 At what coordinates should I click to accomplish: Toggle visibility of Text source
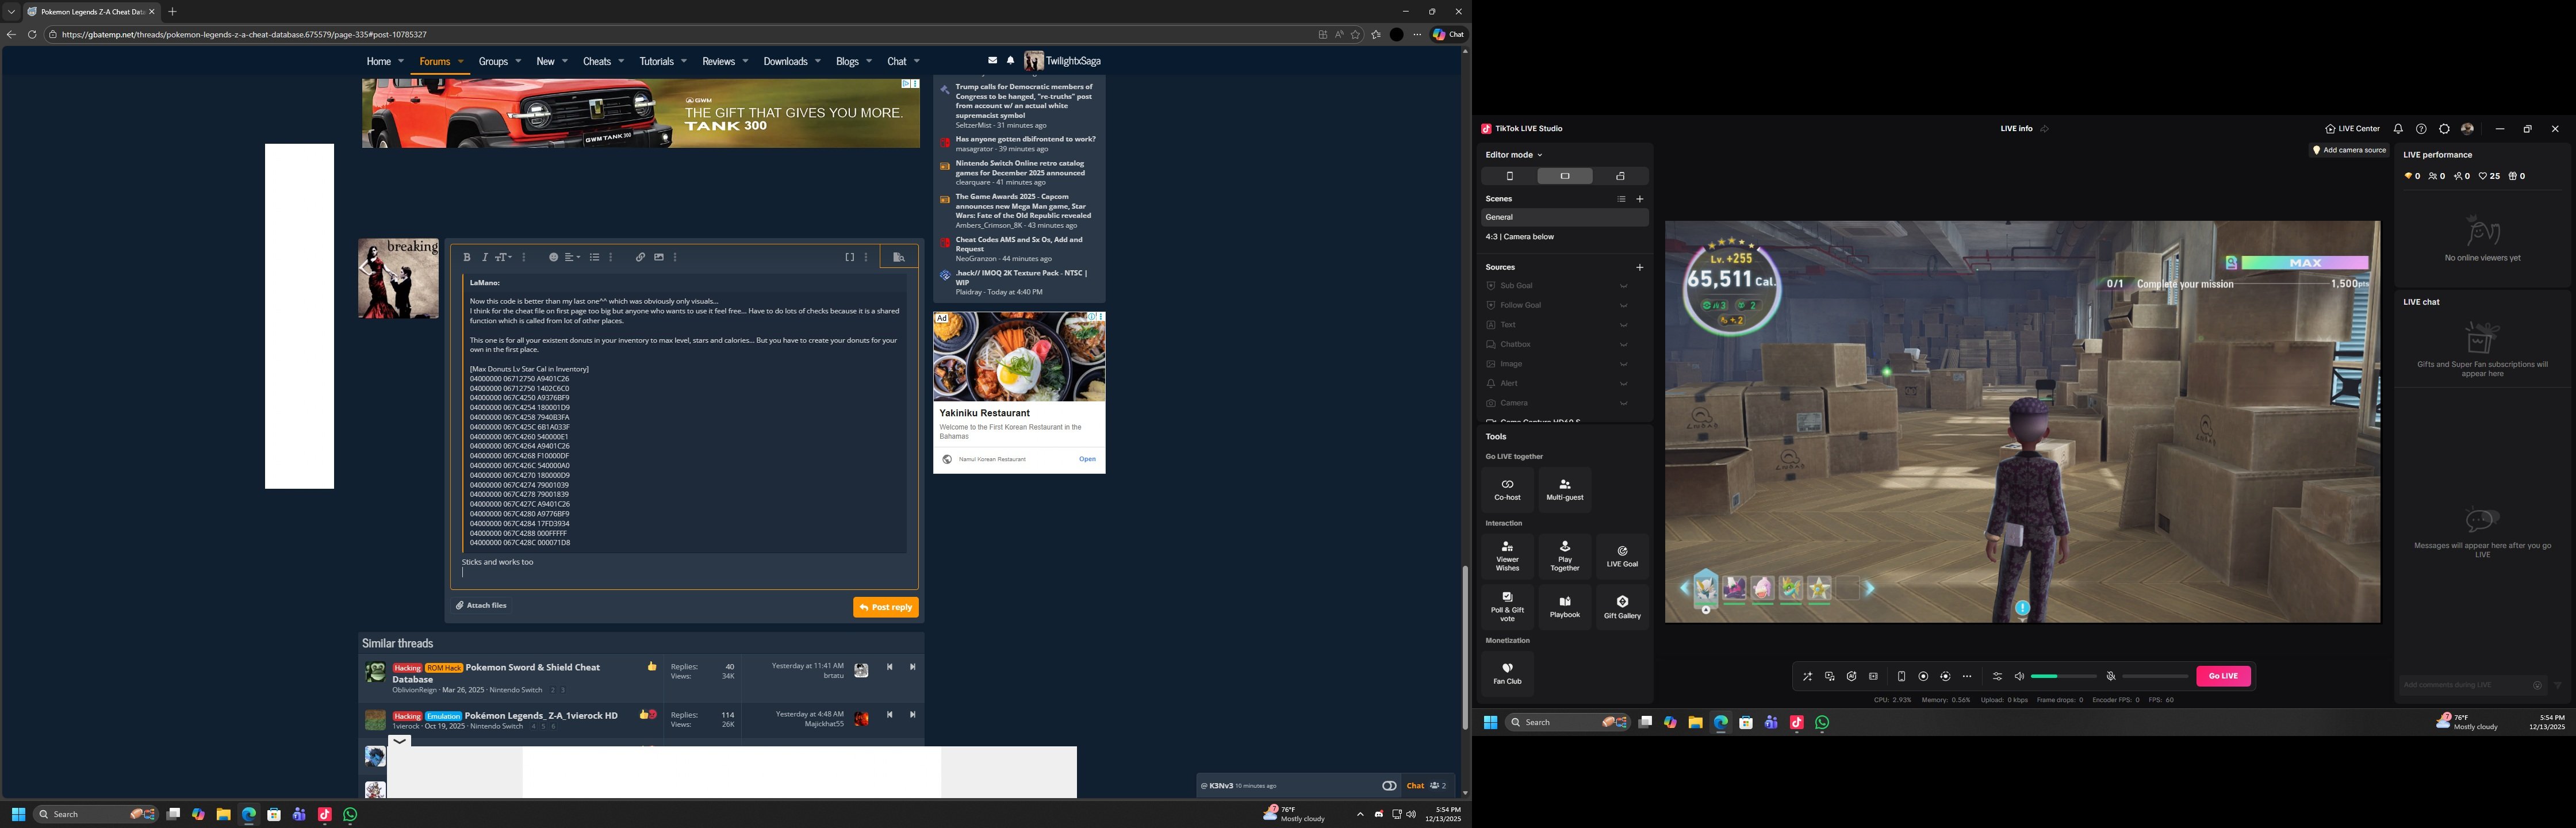[1623, 325]
